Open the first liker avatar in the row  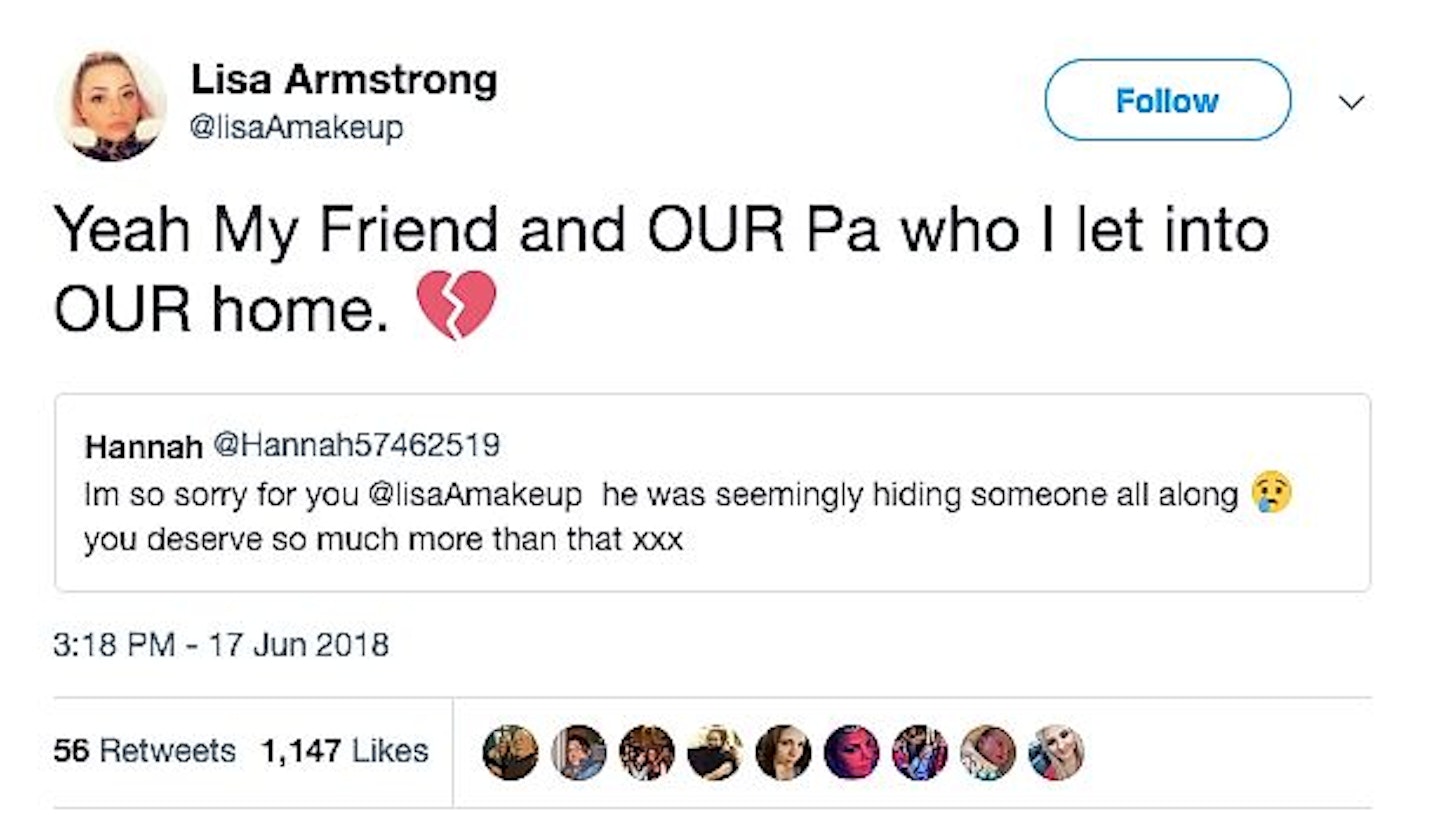[x=510, y=752]
